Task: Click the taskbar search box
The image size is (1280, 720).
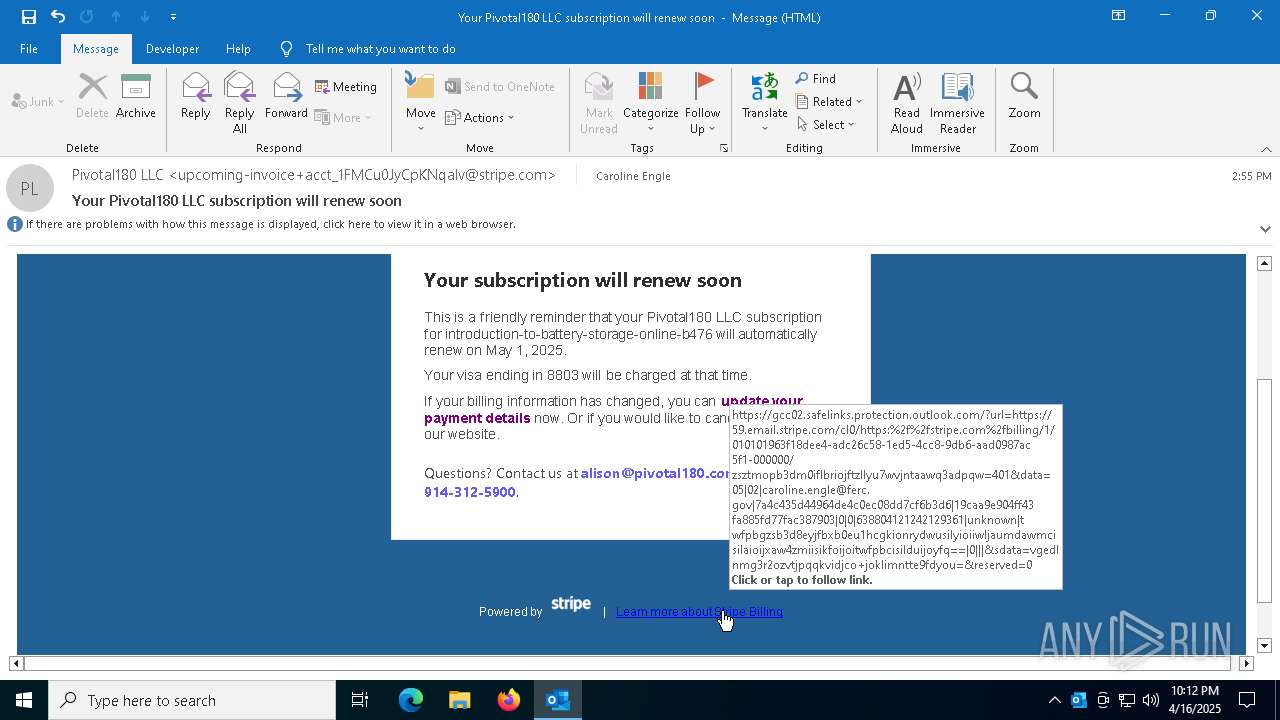Action: pyautogui.click(x=192, y=700)
